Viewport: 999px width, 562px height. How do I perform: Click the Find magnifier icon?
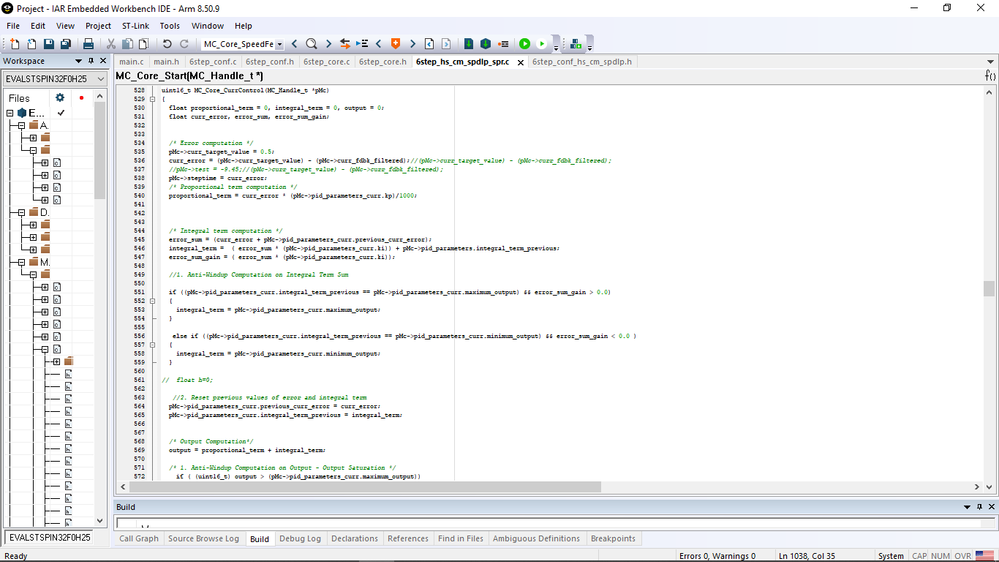click(312, 44)
